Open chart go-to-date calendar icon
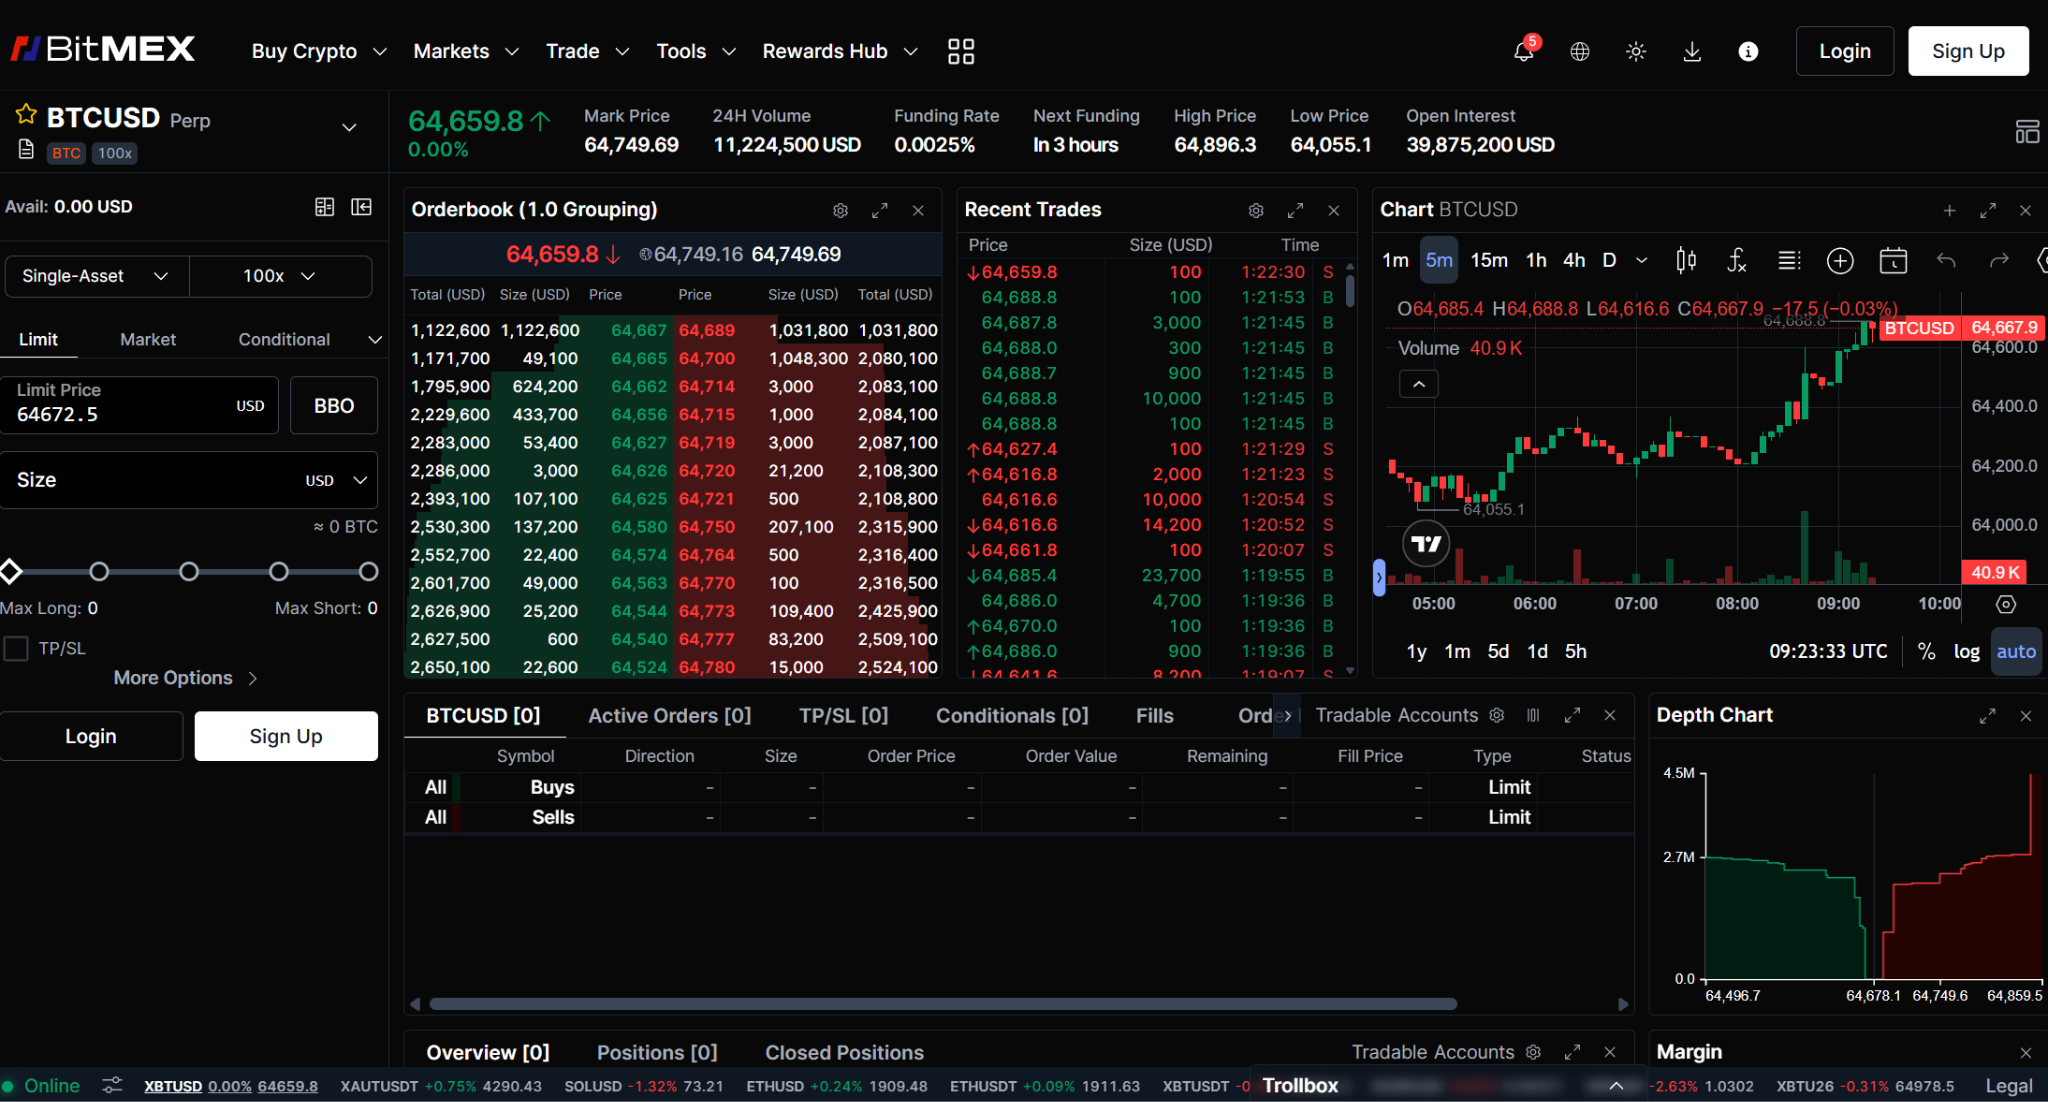 point(1893,260)
